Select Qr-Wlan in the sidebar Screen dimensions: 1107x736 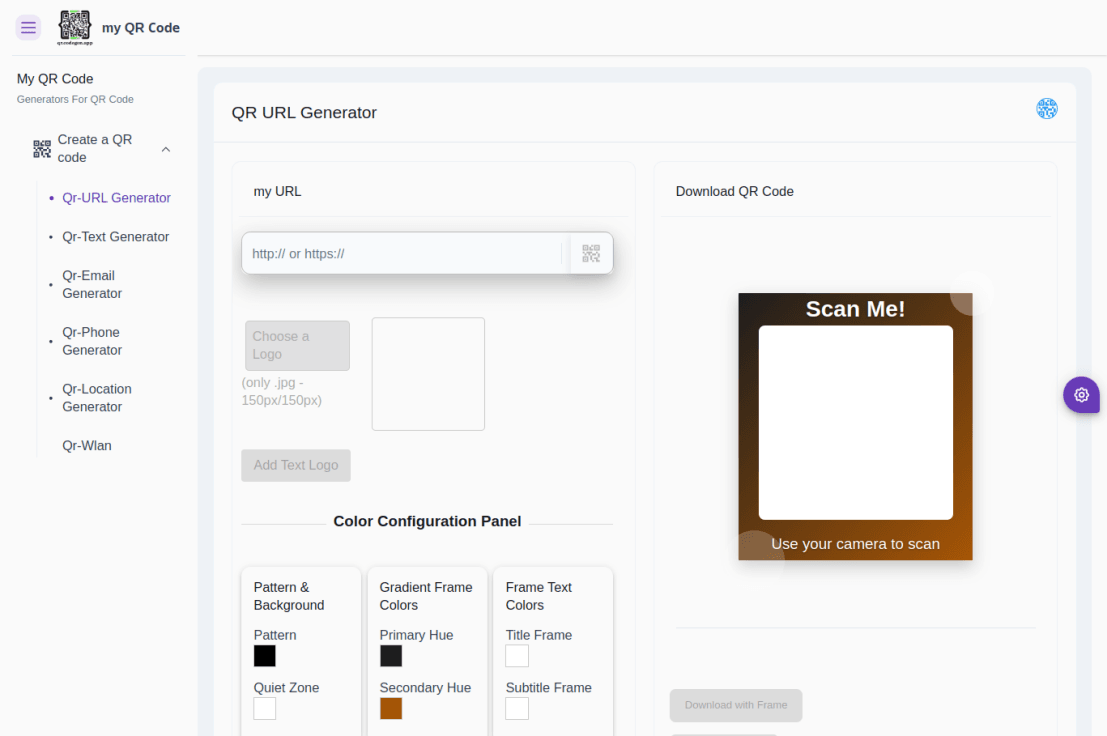point(87,445)
